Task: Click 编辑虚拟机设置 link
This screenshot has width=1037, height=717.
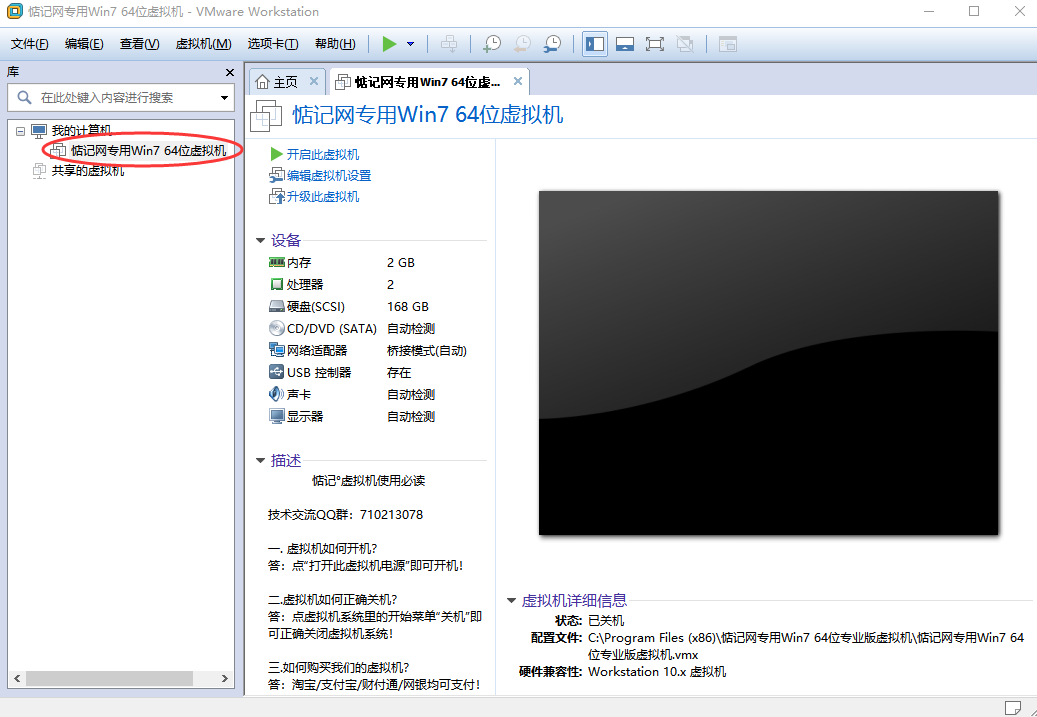Action: point(329,176)
